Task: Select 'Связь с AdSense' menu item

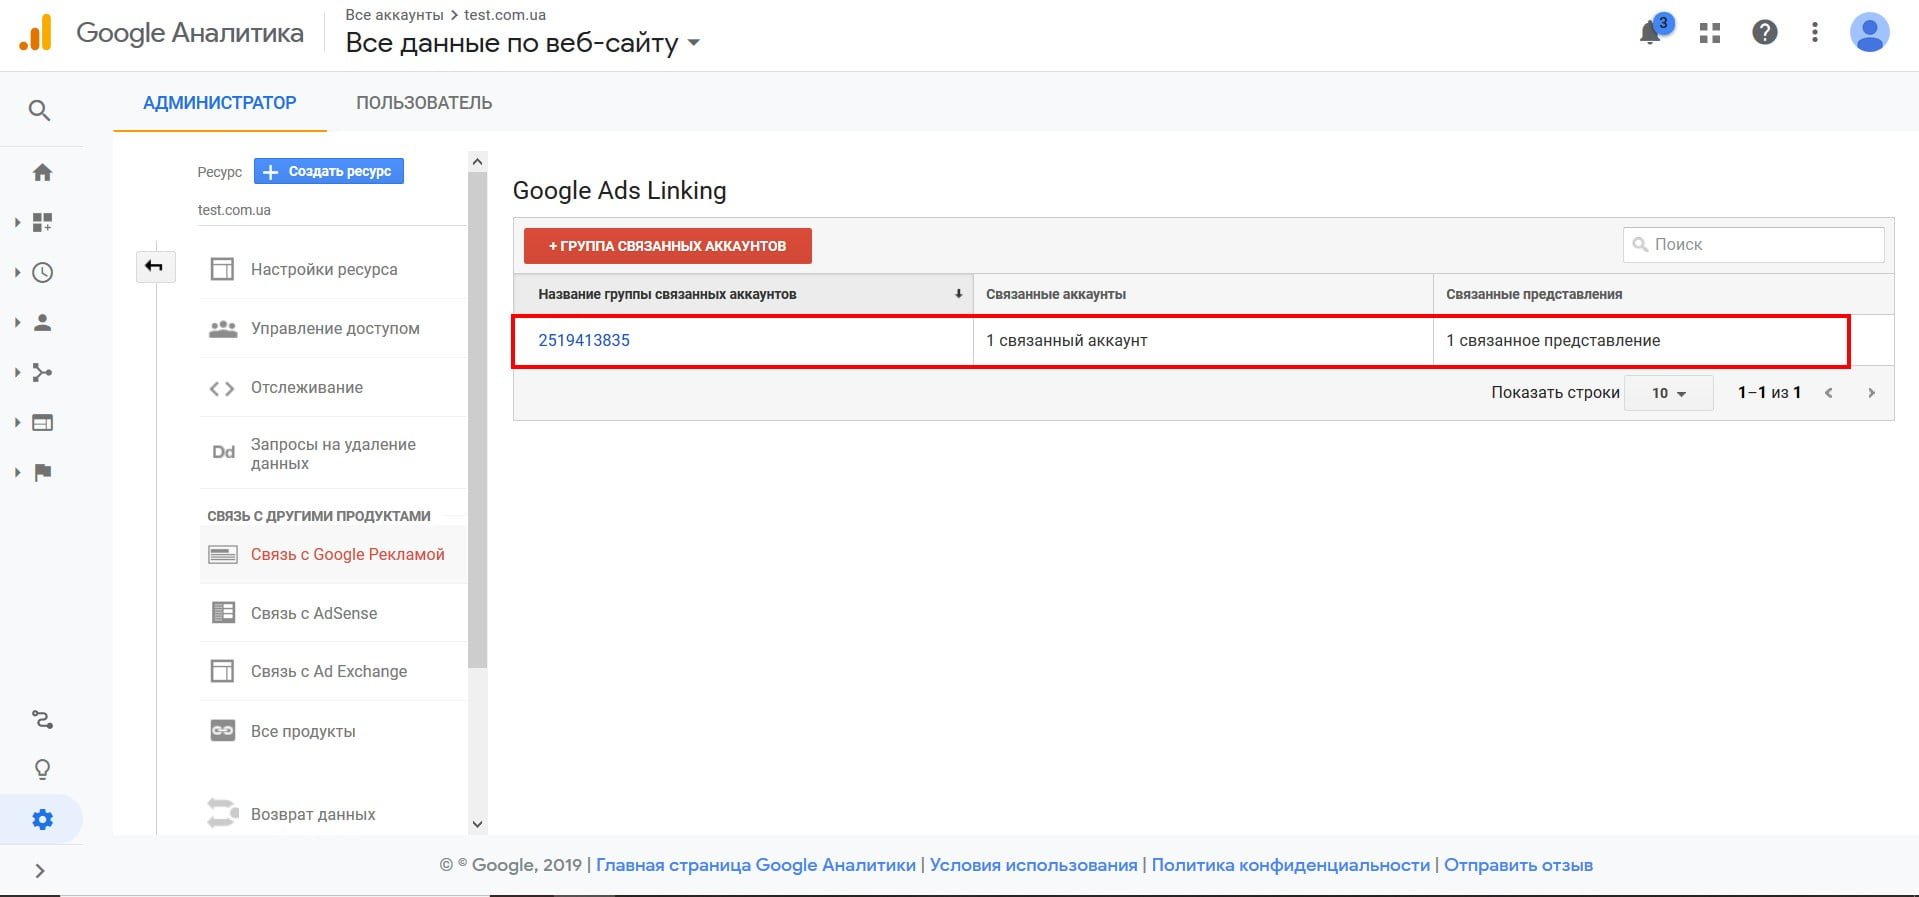Action: tap(314, 613)
